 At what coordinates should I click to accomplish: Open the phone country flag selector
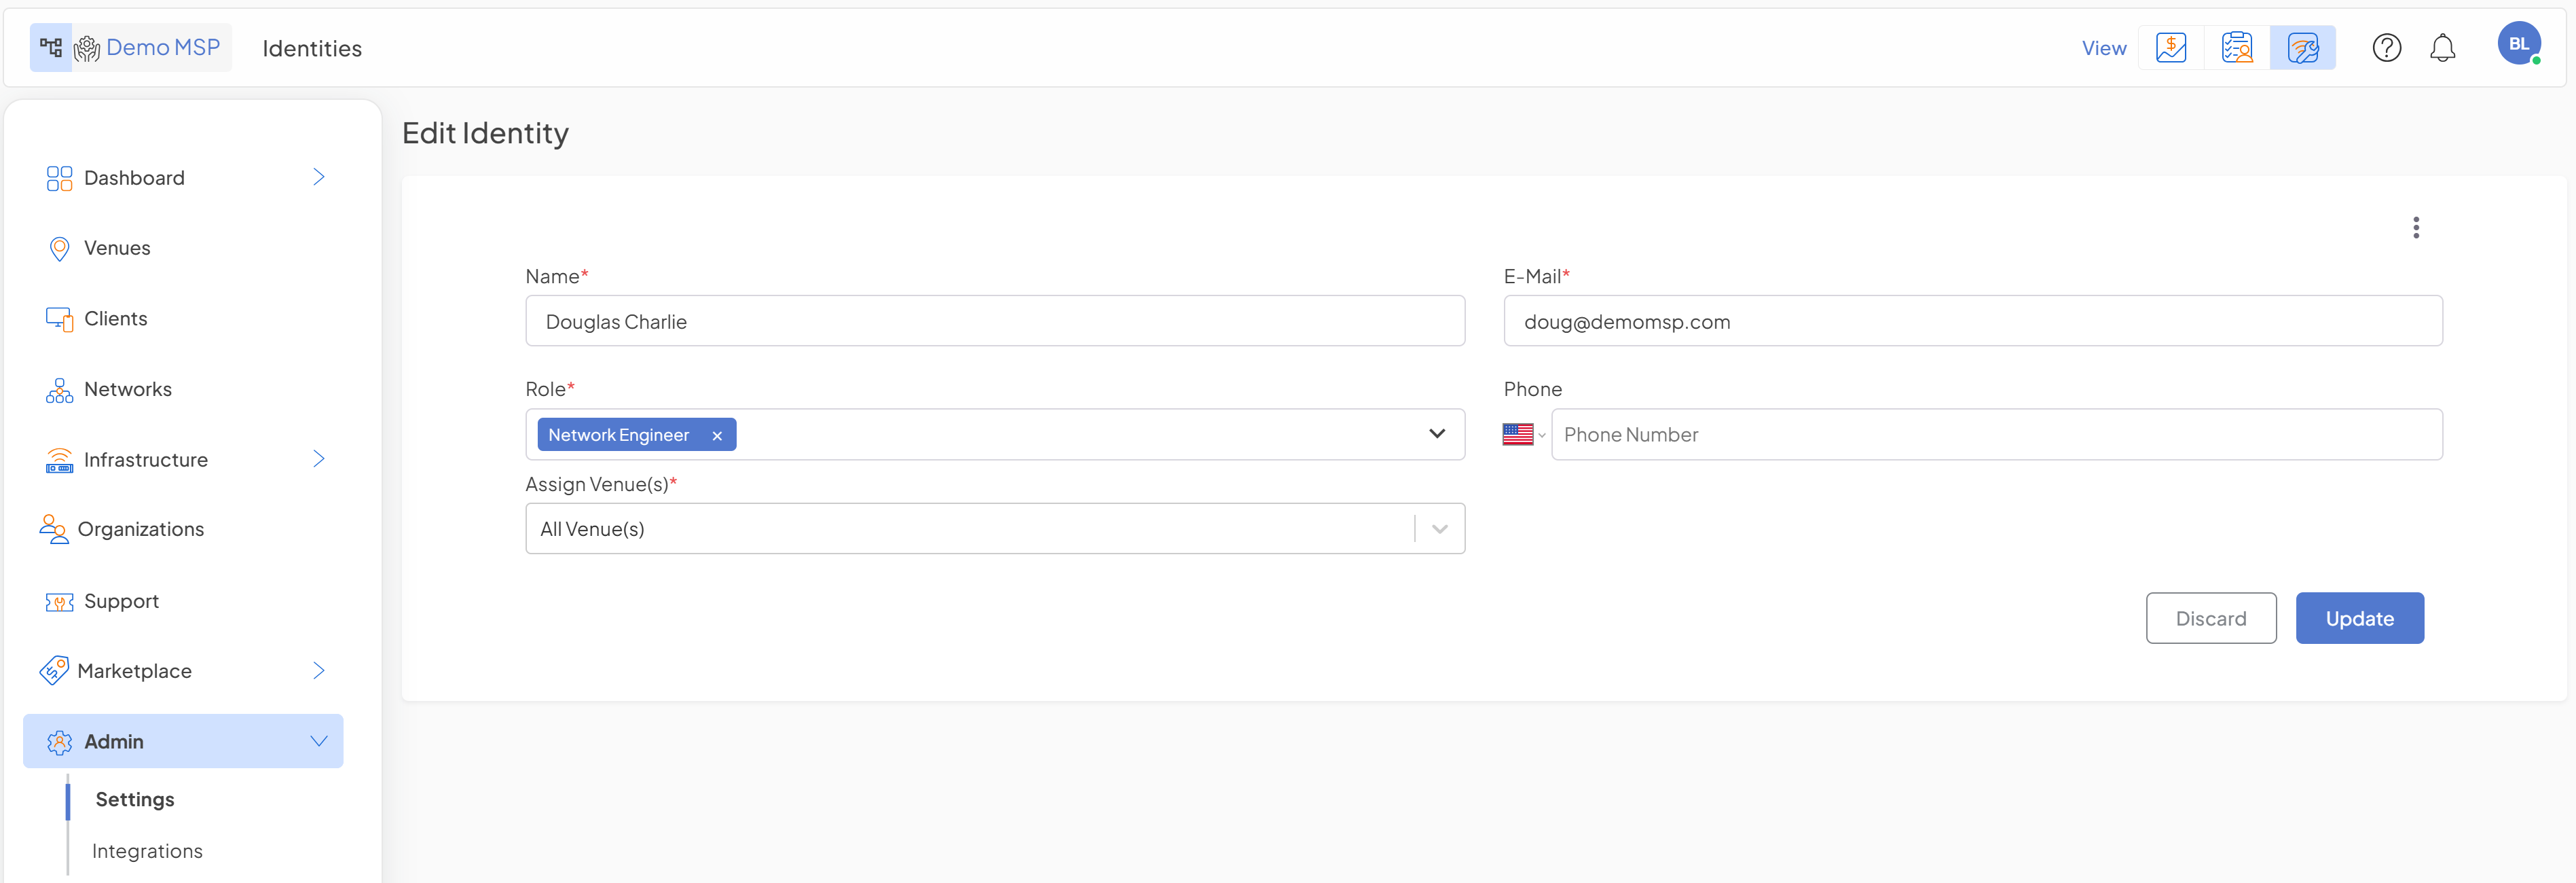1523,435
